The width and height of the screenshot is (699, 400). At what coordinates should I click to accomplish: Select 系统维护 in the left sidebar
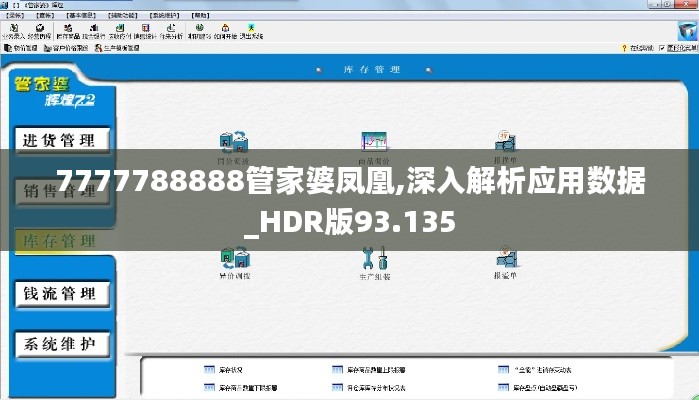(x=60, y=345)
